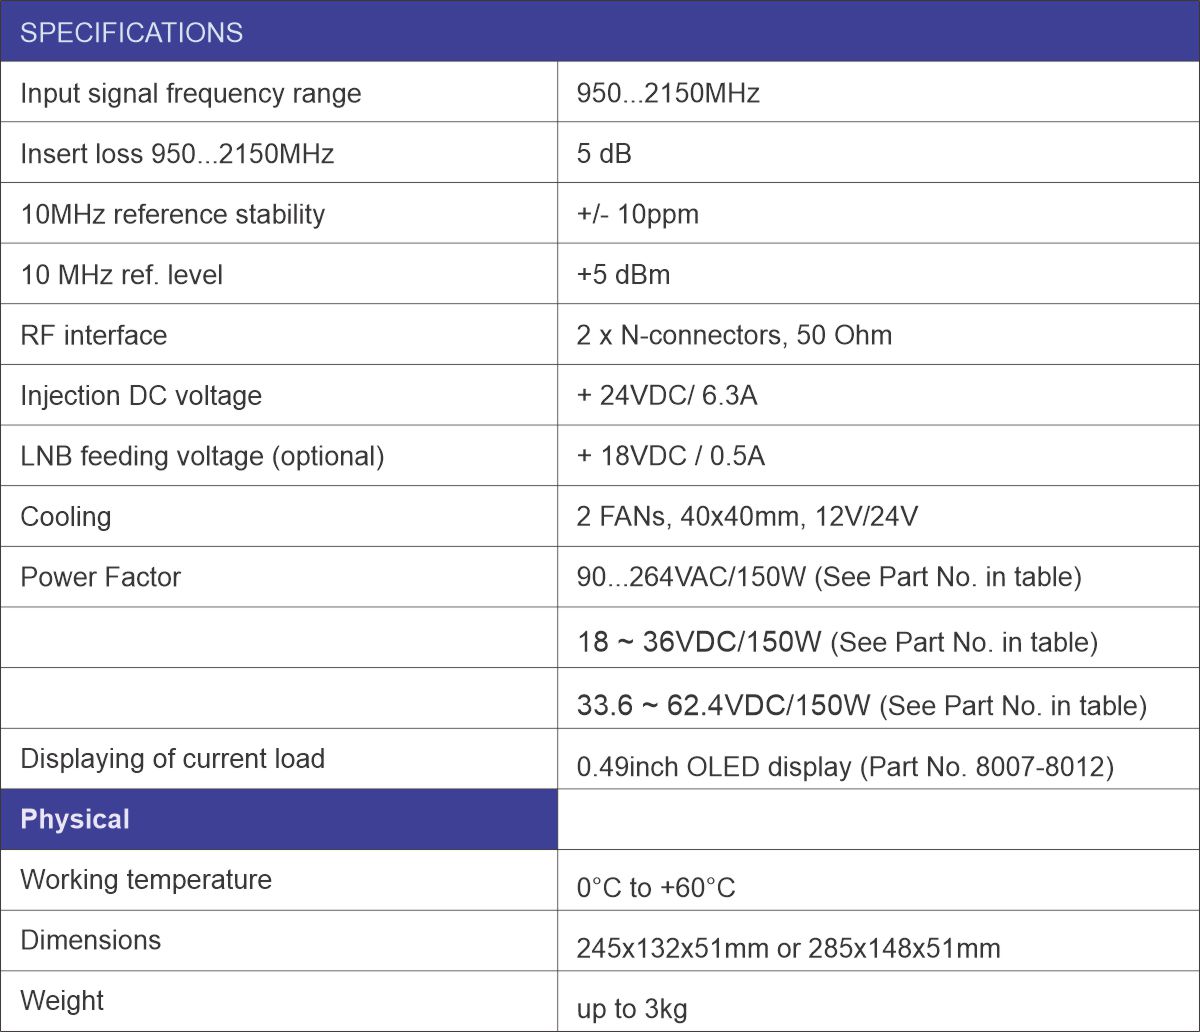Select the Input signal frequency range label
This screenshot has height=1032, width=1200.
coord(190,93)
